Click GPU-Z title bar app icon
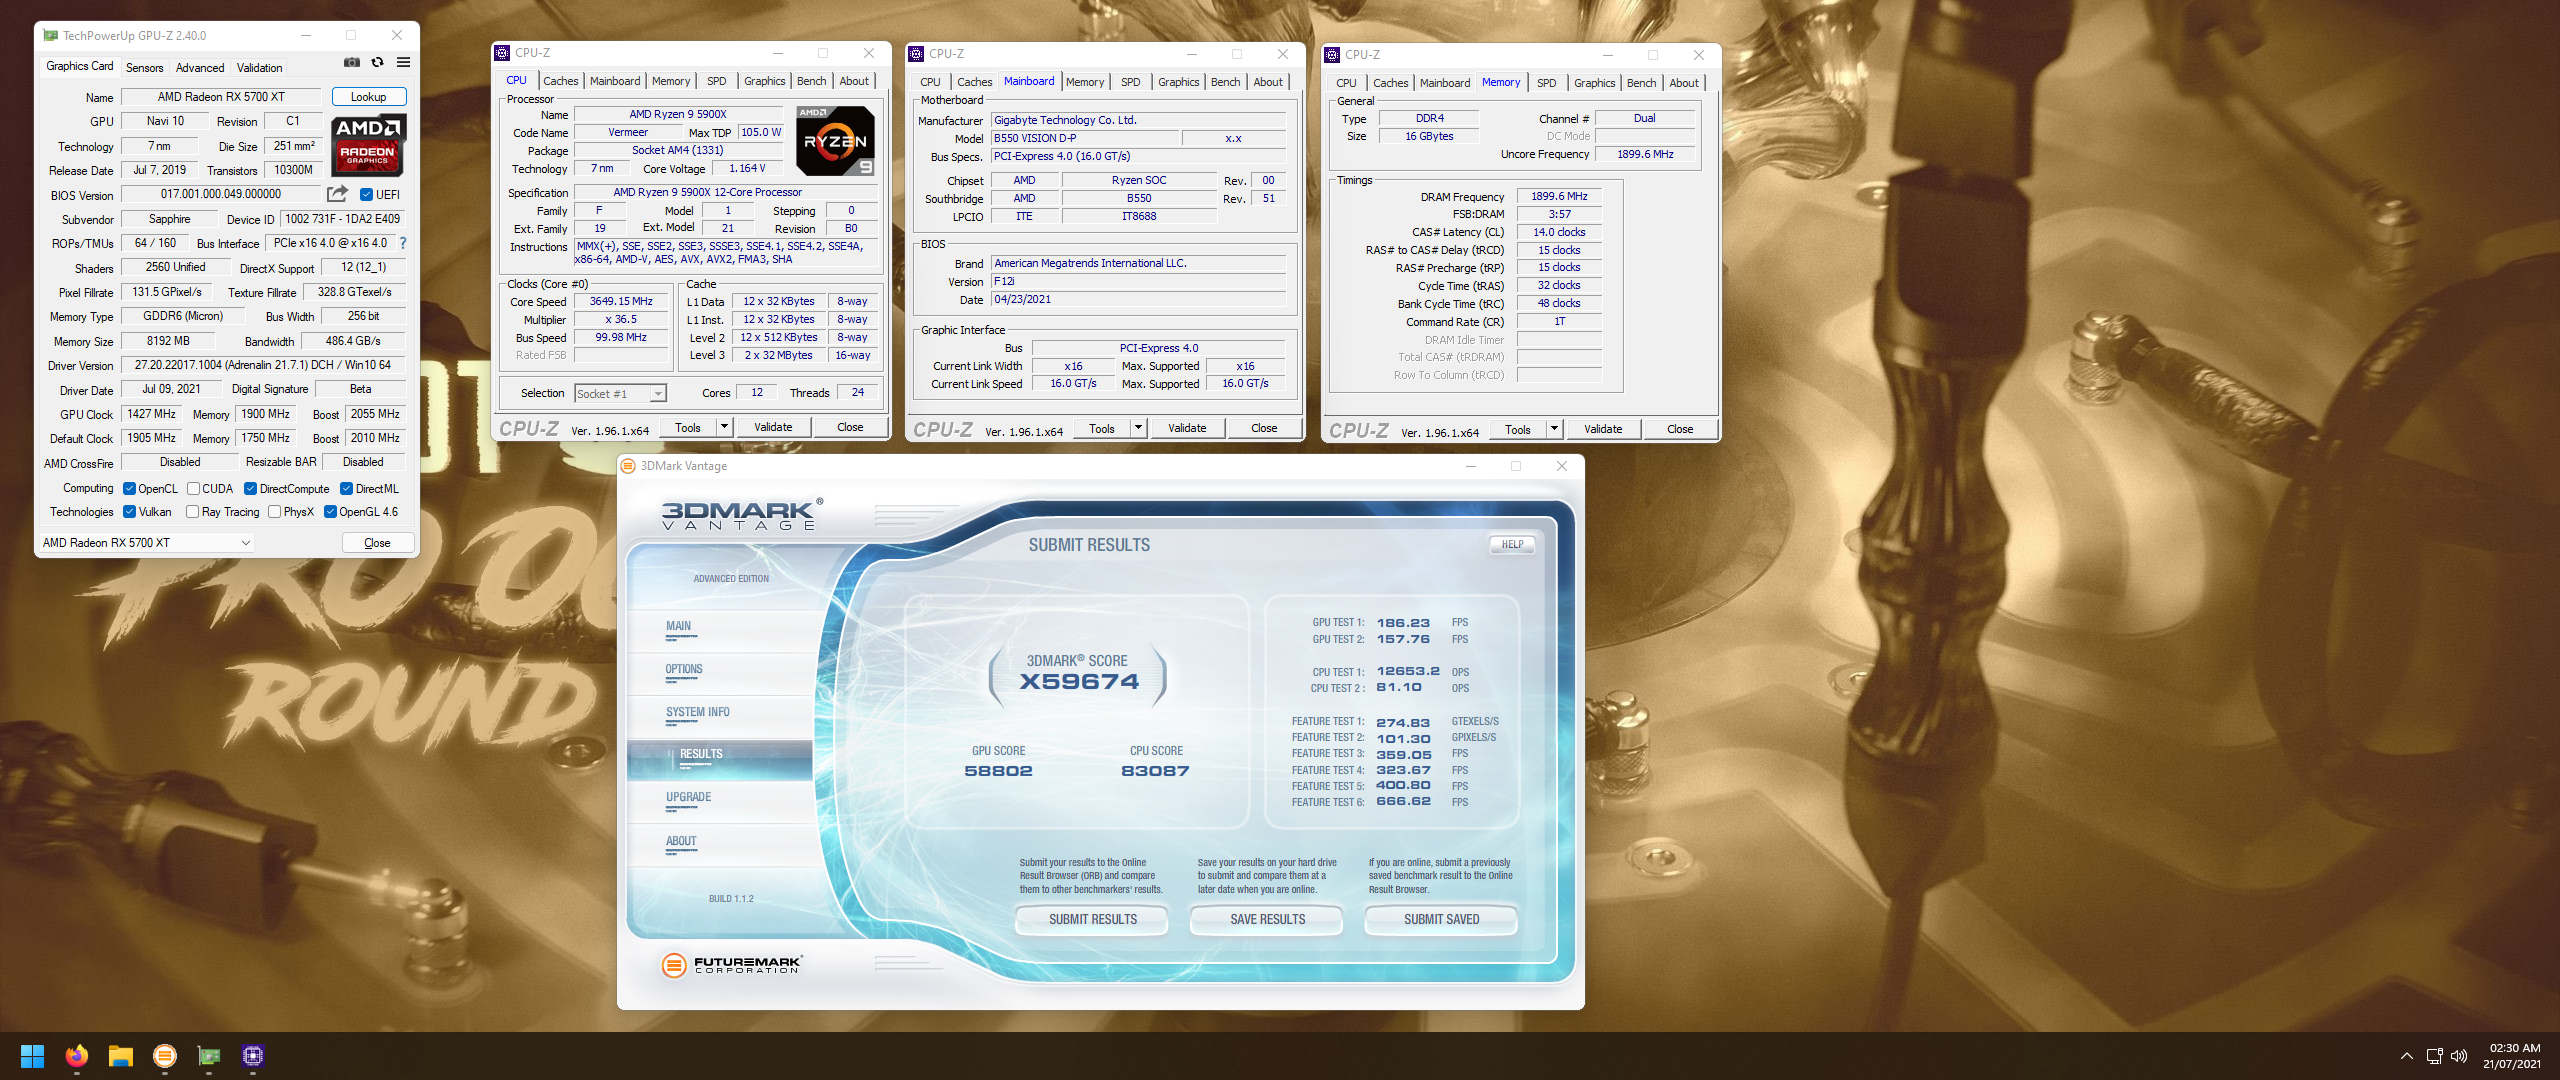Viewport: 2560px width, 1080px height. [50, 35]
